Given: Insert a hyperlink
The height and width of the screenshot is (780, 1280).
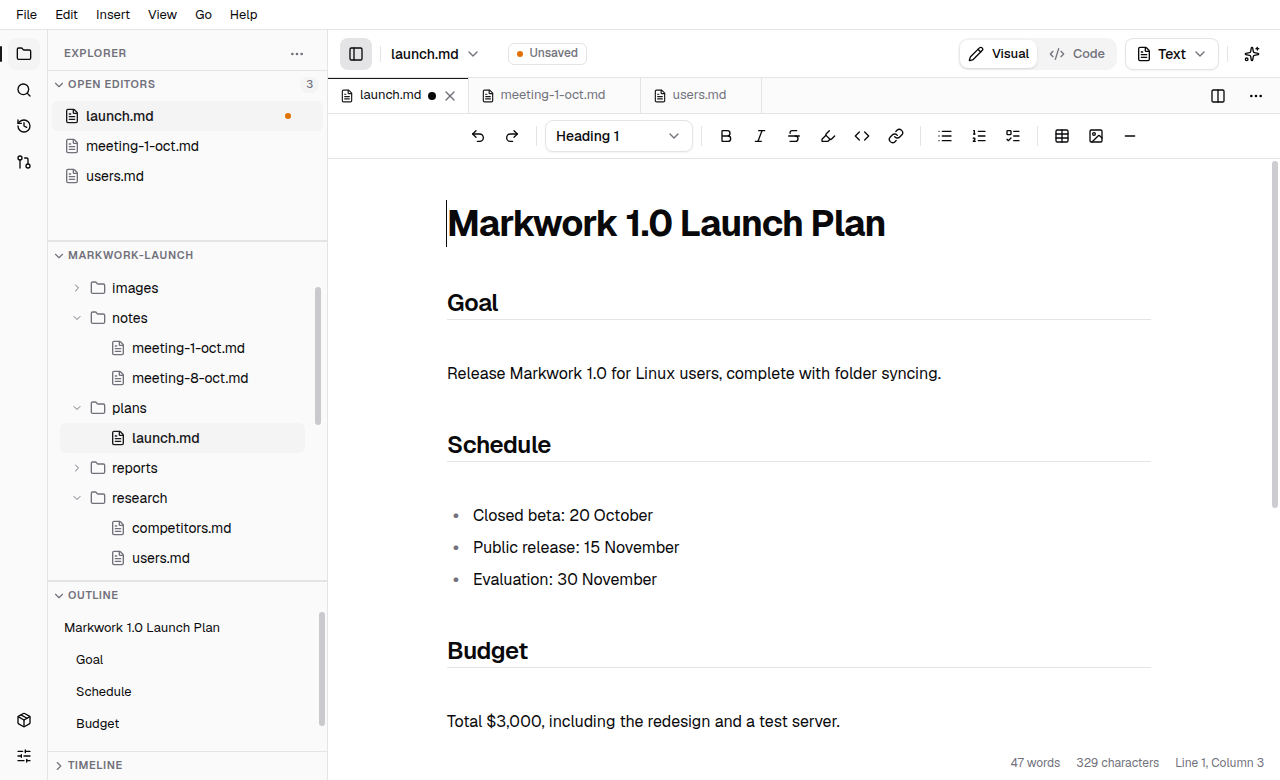Looking at the screenshot, I should click(896, 136).
